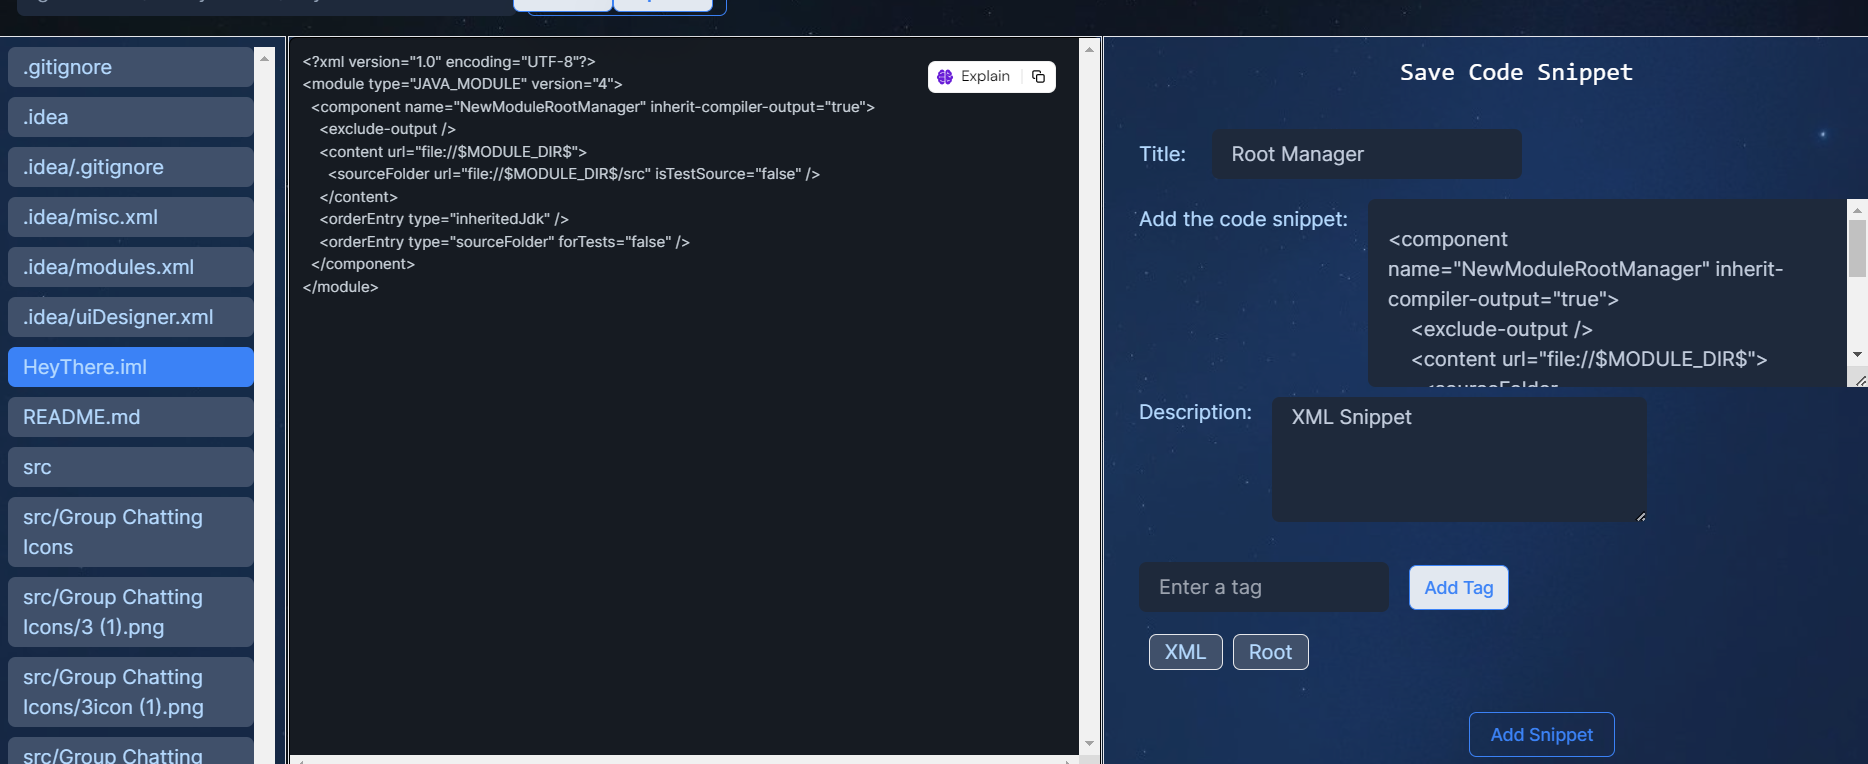This screenshot has width=1868, height=764.
Task: Click code viewer scrollbar down arrow
Action: (1089, 744)
